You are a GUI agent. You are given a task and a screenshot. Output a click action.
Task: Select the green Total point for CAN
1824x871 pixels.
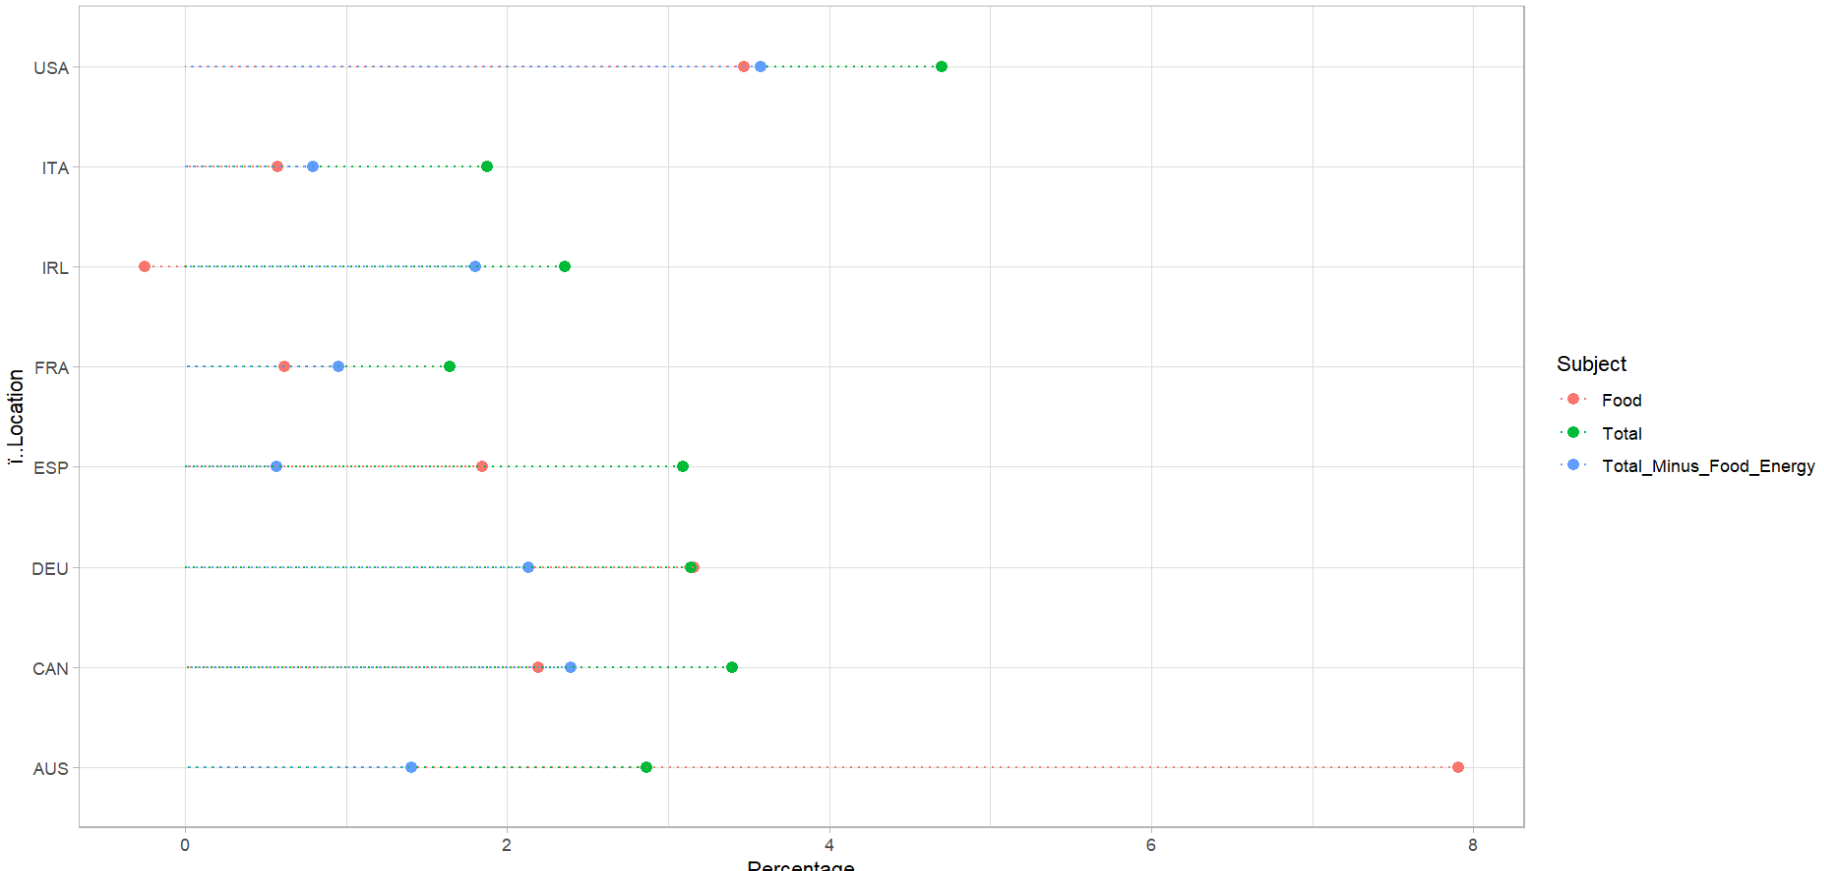[732, 668]
